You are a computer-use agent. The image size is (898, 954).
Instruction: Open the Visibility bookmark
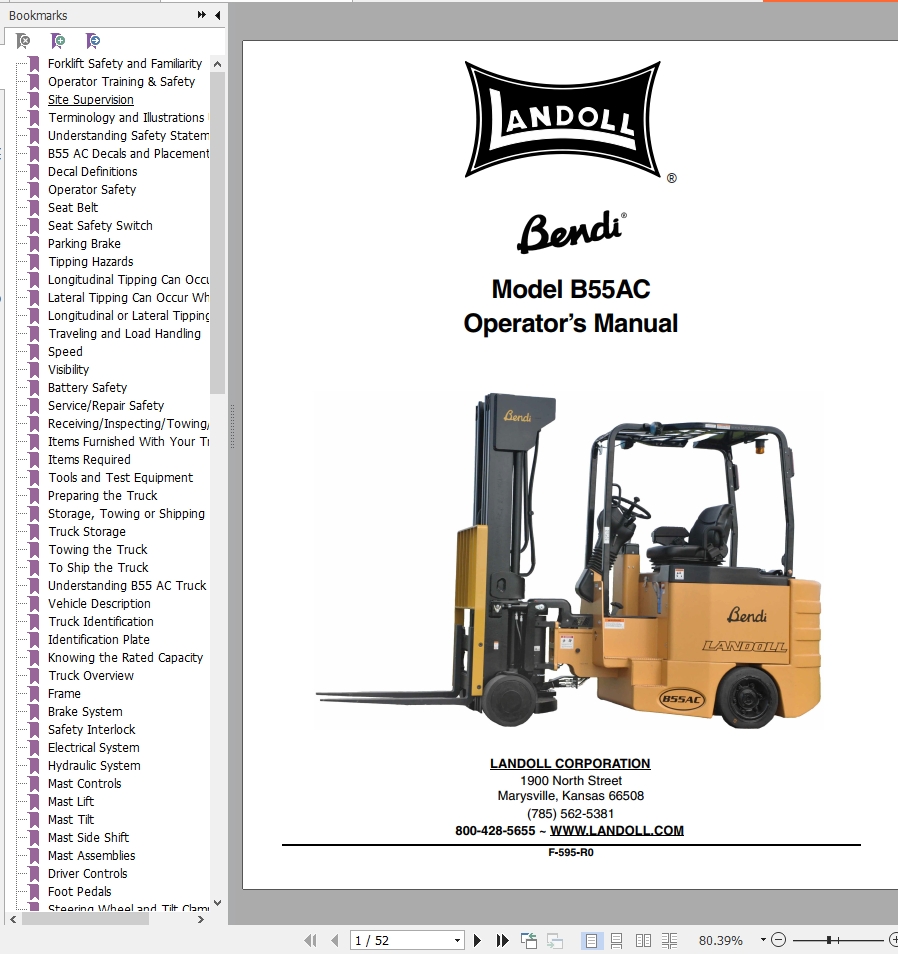pos(68,369)
